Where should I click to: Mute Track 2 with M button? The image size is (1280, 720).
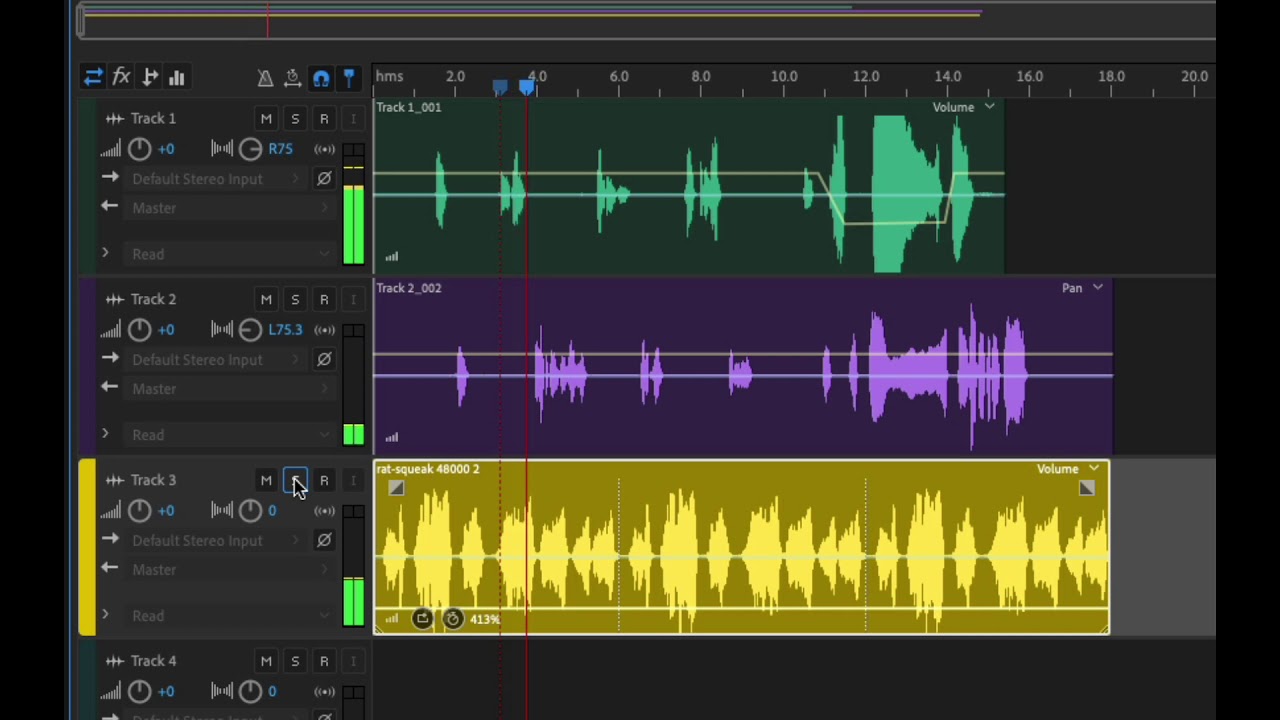(x=266, y=300)
